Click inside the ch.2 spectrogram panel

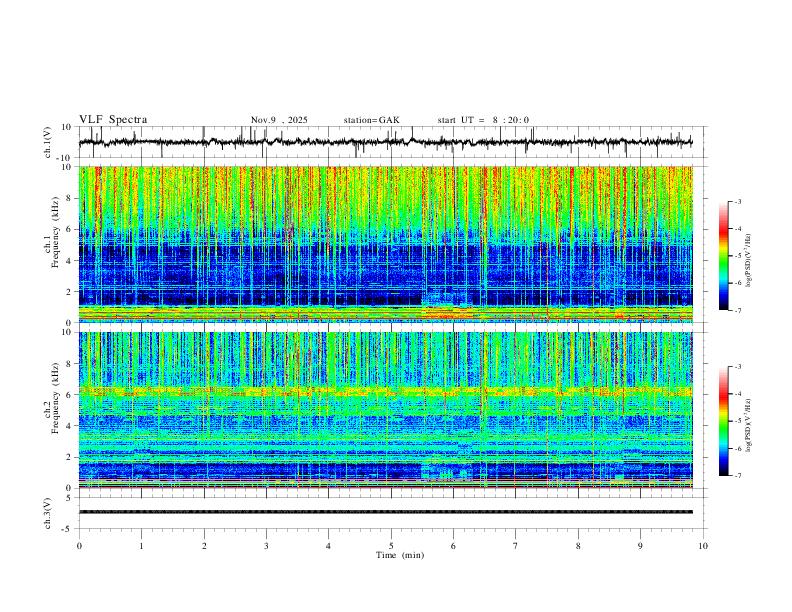tap(385, 410)
